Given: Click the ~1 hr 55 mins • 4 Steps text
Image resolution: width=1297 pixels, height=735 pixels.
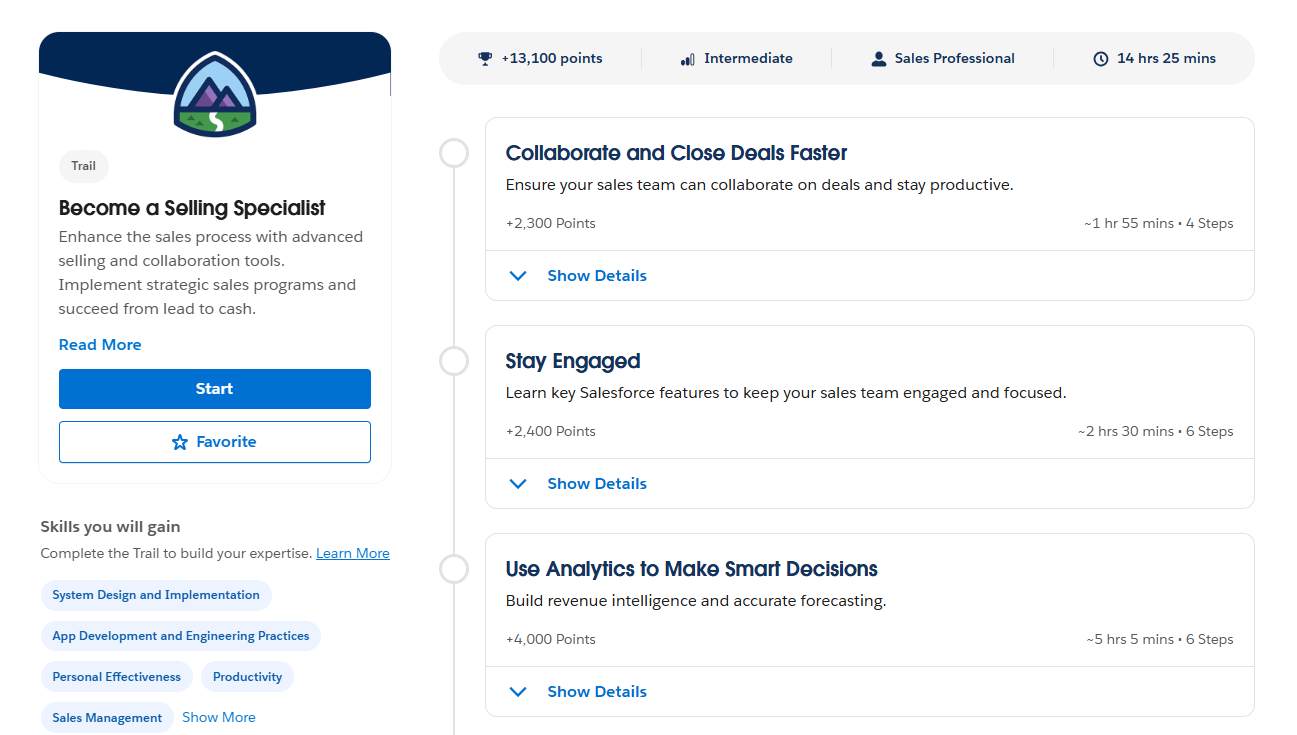Looking at the screenshot, I should (x=1159, y=224).
